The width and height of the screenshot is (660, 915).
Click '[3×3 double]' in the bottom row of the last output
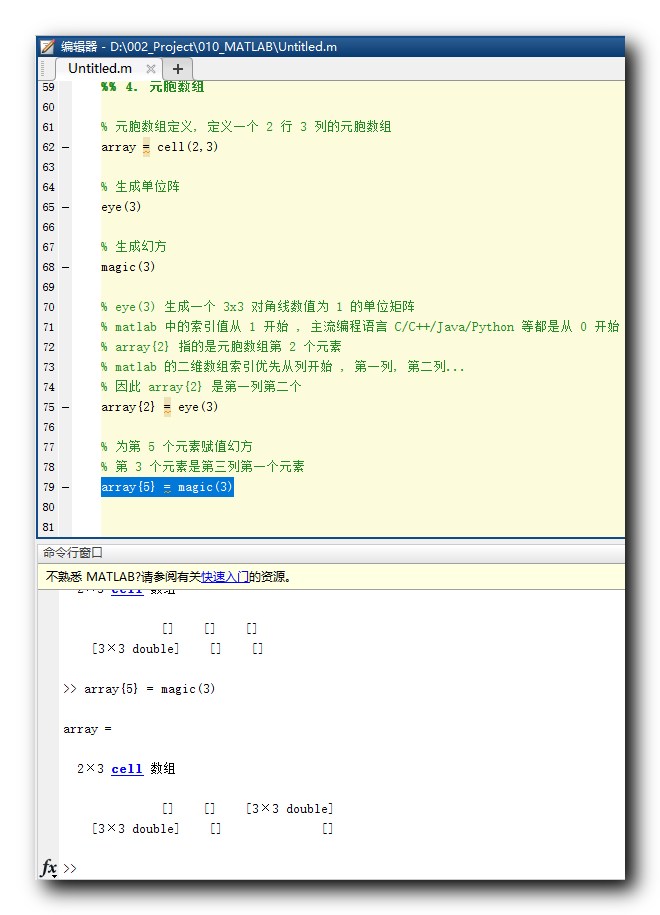(x=135, y=829)
